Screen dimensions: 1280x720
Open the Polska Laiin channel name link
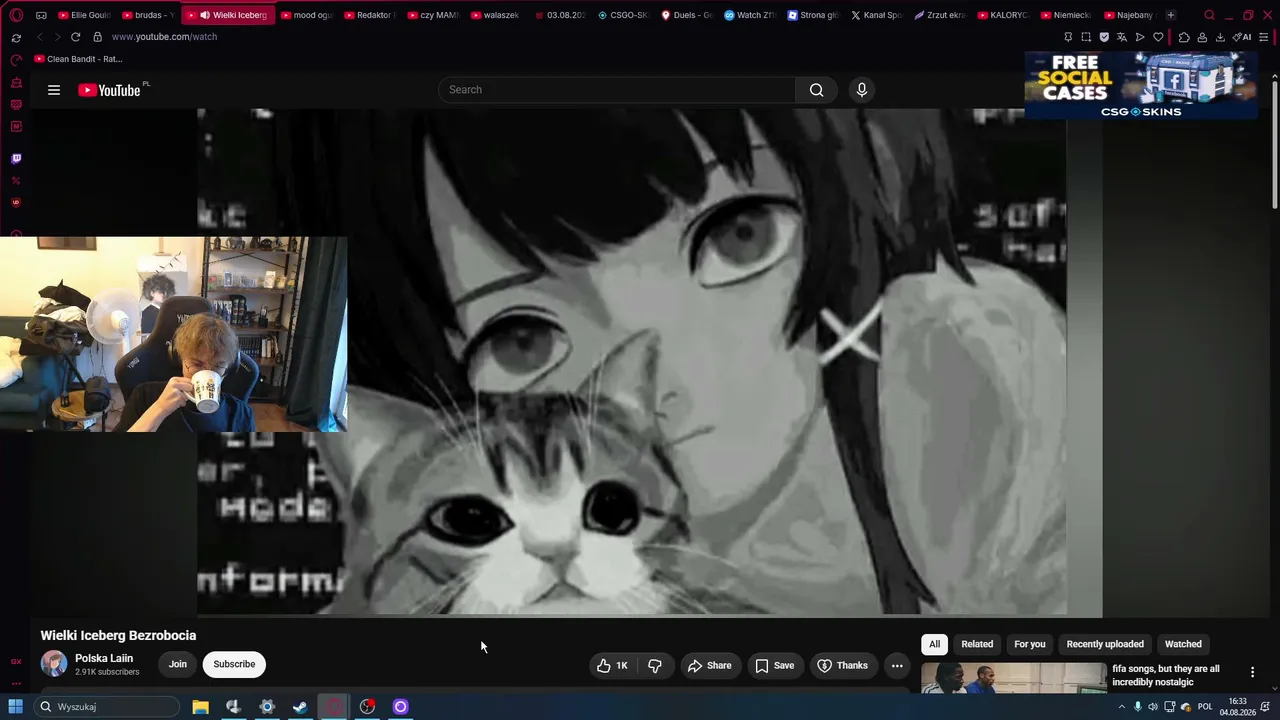[x=104, y=658]
